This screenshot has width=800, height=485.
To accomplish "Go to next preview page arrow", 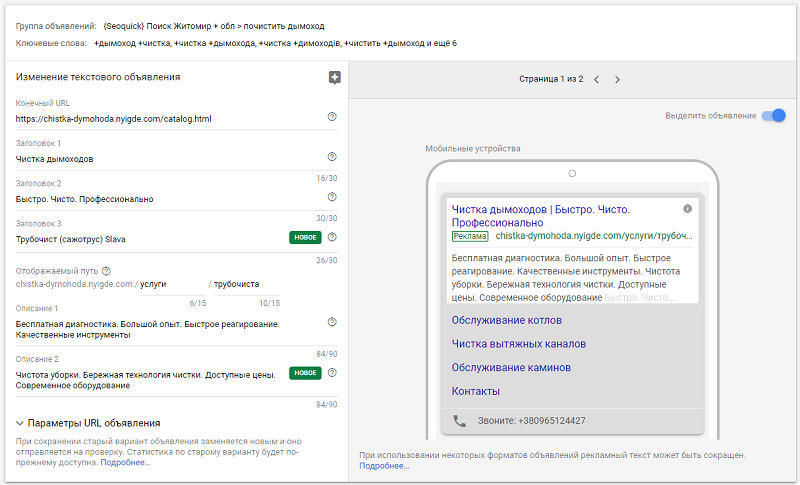I will coord(617,80).
